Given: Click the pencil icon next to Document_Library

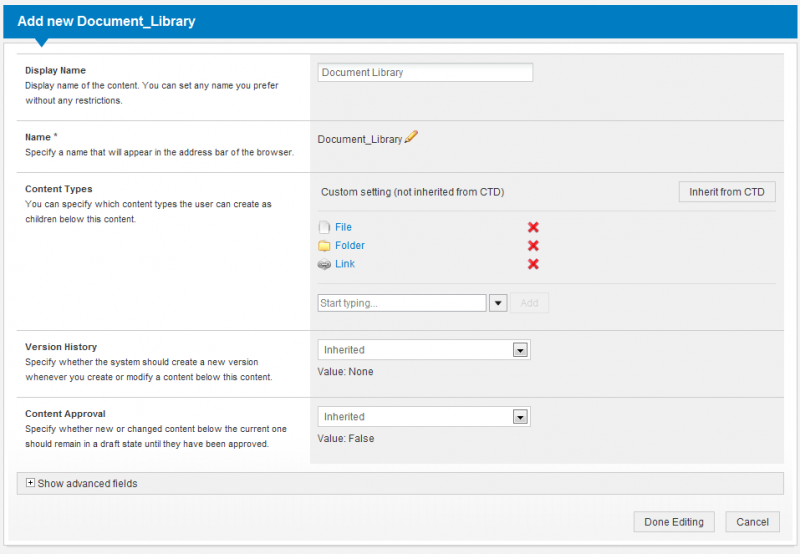Looking at the screenshot, I should pyautogui.click(x=411, y=137).
